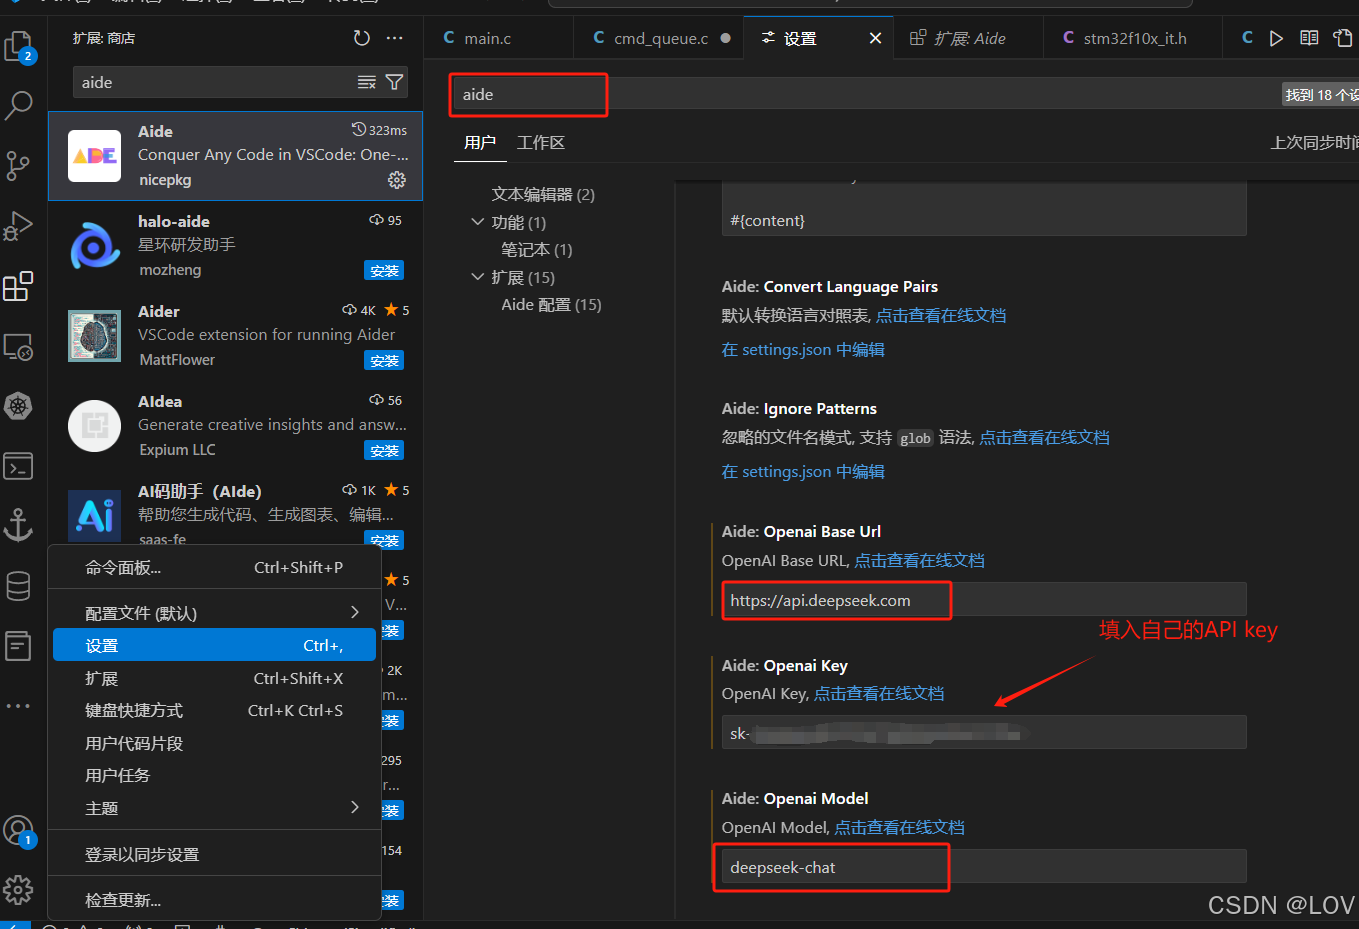Open online docs link for Openai Base Url
This screenshot has width=1359, height=929.
[x=919, y=560]
